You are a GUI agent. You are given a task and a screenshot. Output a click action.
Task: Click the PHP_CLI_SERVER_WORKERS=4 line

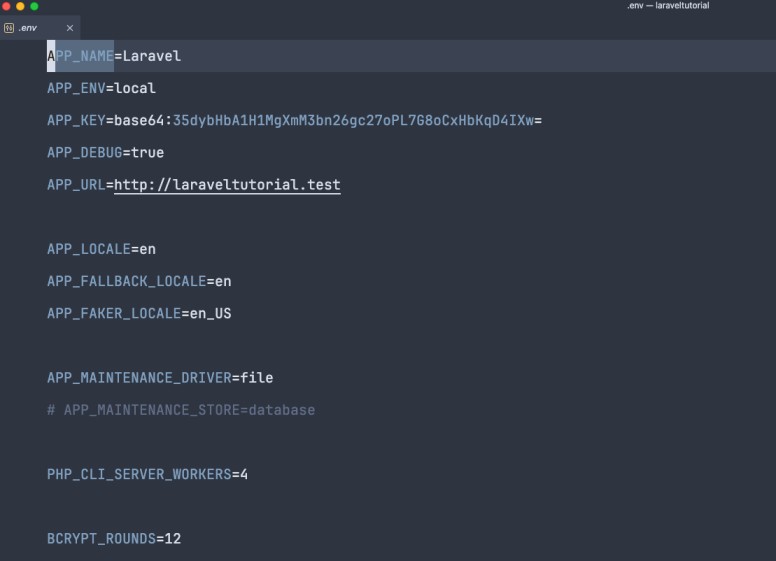click(147, 474)
